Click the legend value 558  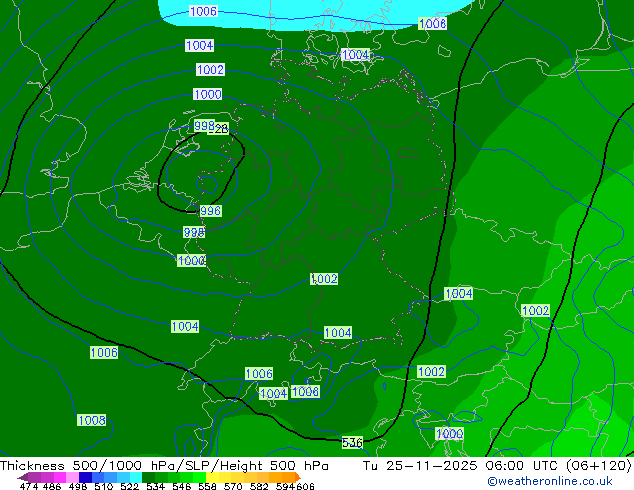(207, 486)
